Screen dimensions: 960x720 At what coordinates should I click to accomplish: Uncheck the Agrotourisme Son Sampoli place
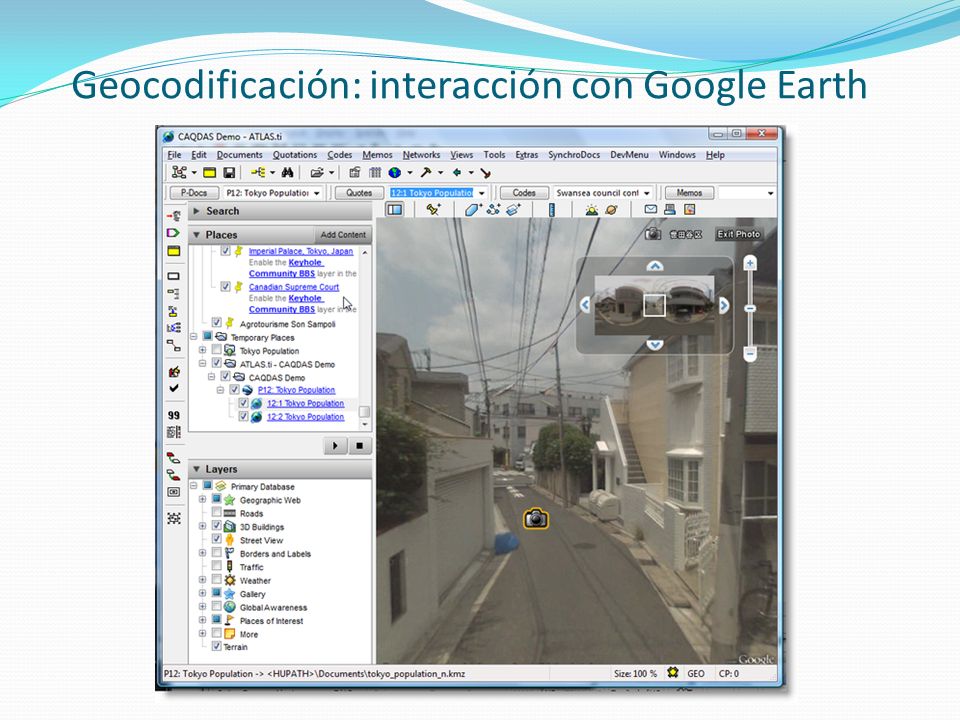click(216, 323)
